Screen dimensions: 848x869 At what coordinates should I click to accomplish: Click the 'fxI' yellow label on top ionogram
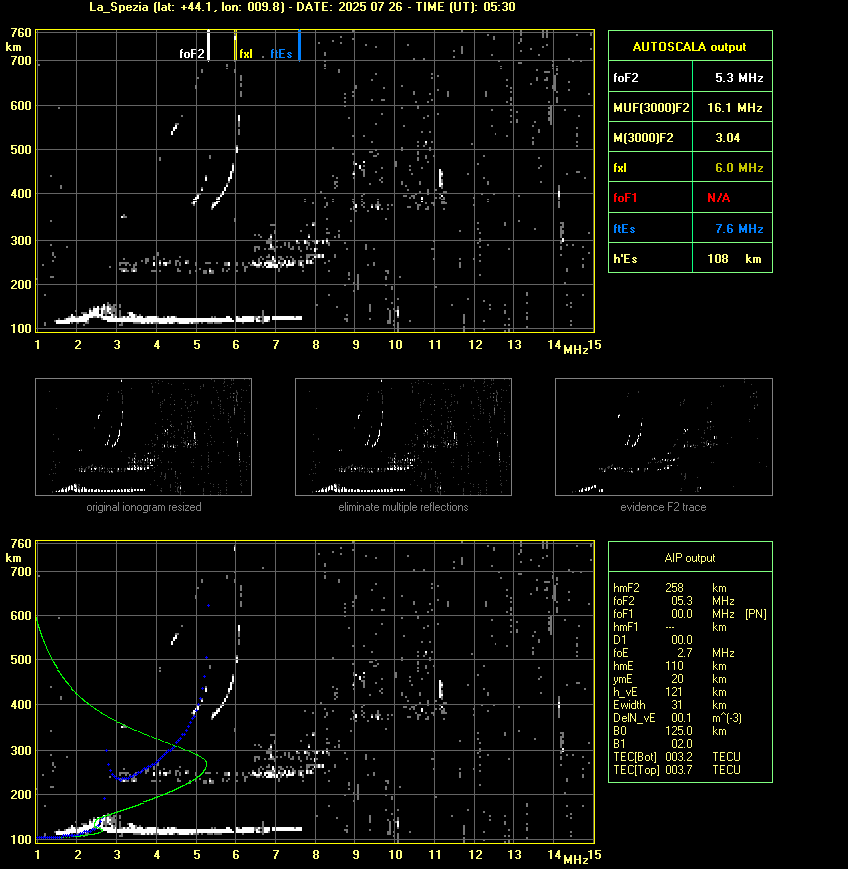coord(246,54)
